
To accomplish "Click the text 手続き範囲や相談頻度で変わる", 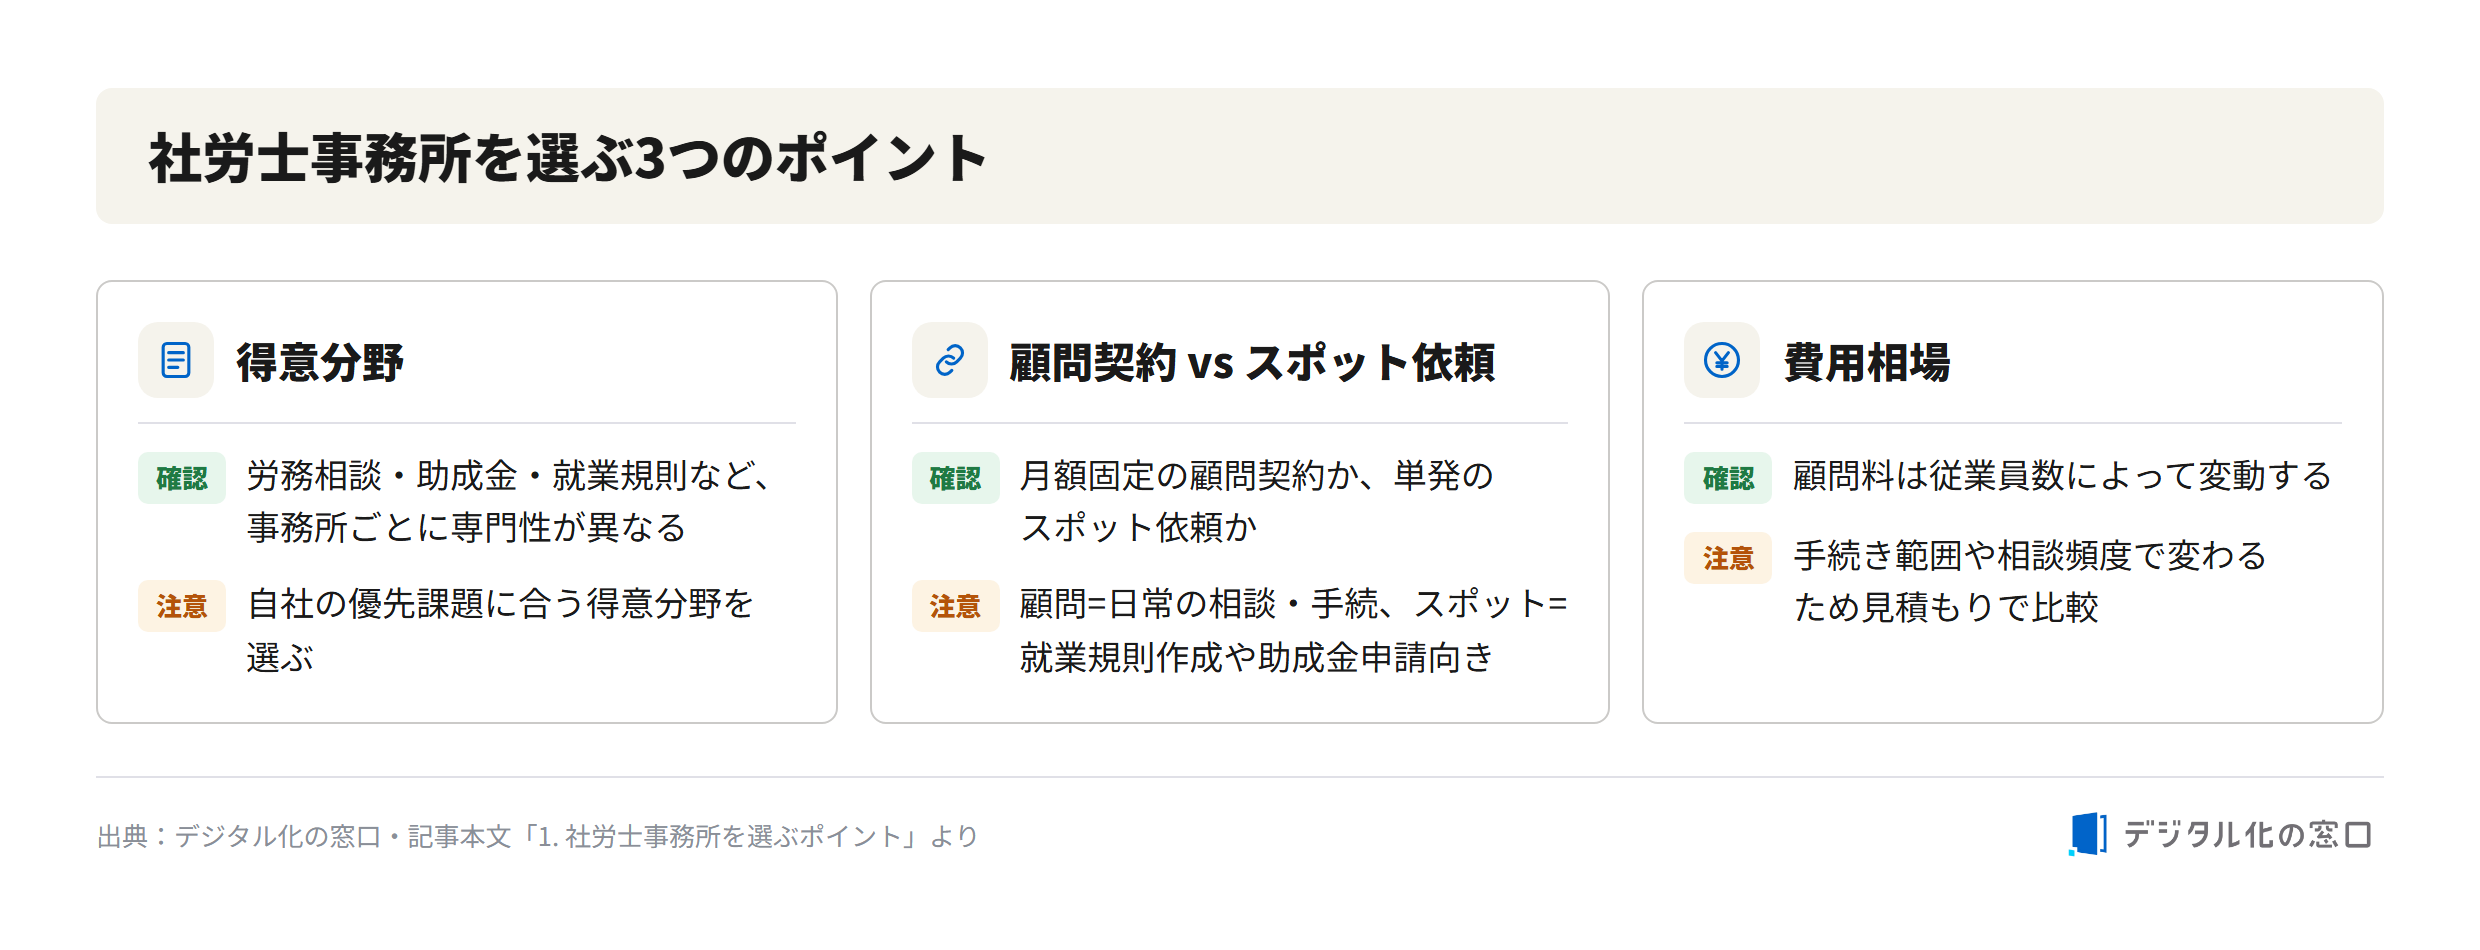I will [x=2030, y=556].
